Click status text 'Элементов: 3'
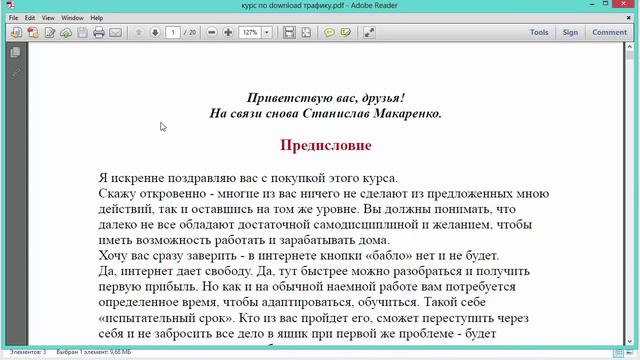640x360 pixels. [28, 352]
